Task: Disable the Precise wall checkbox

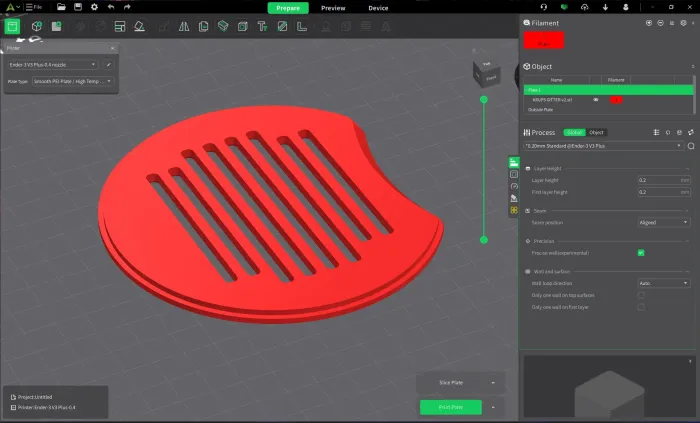Action: pyautogui.click(x=641, y=253)
